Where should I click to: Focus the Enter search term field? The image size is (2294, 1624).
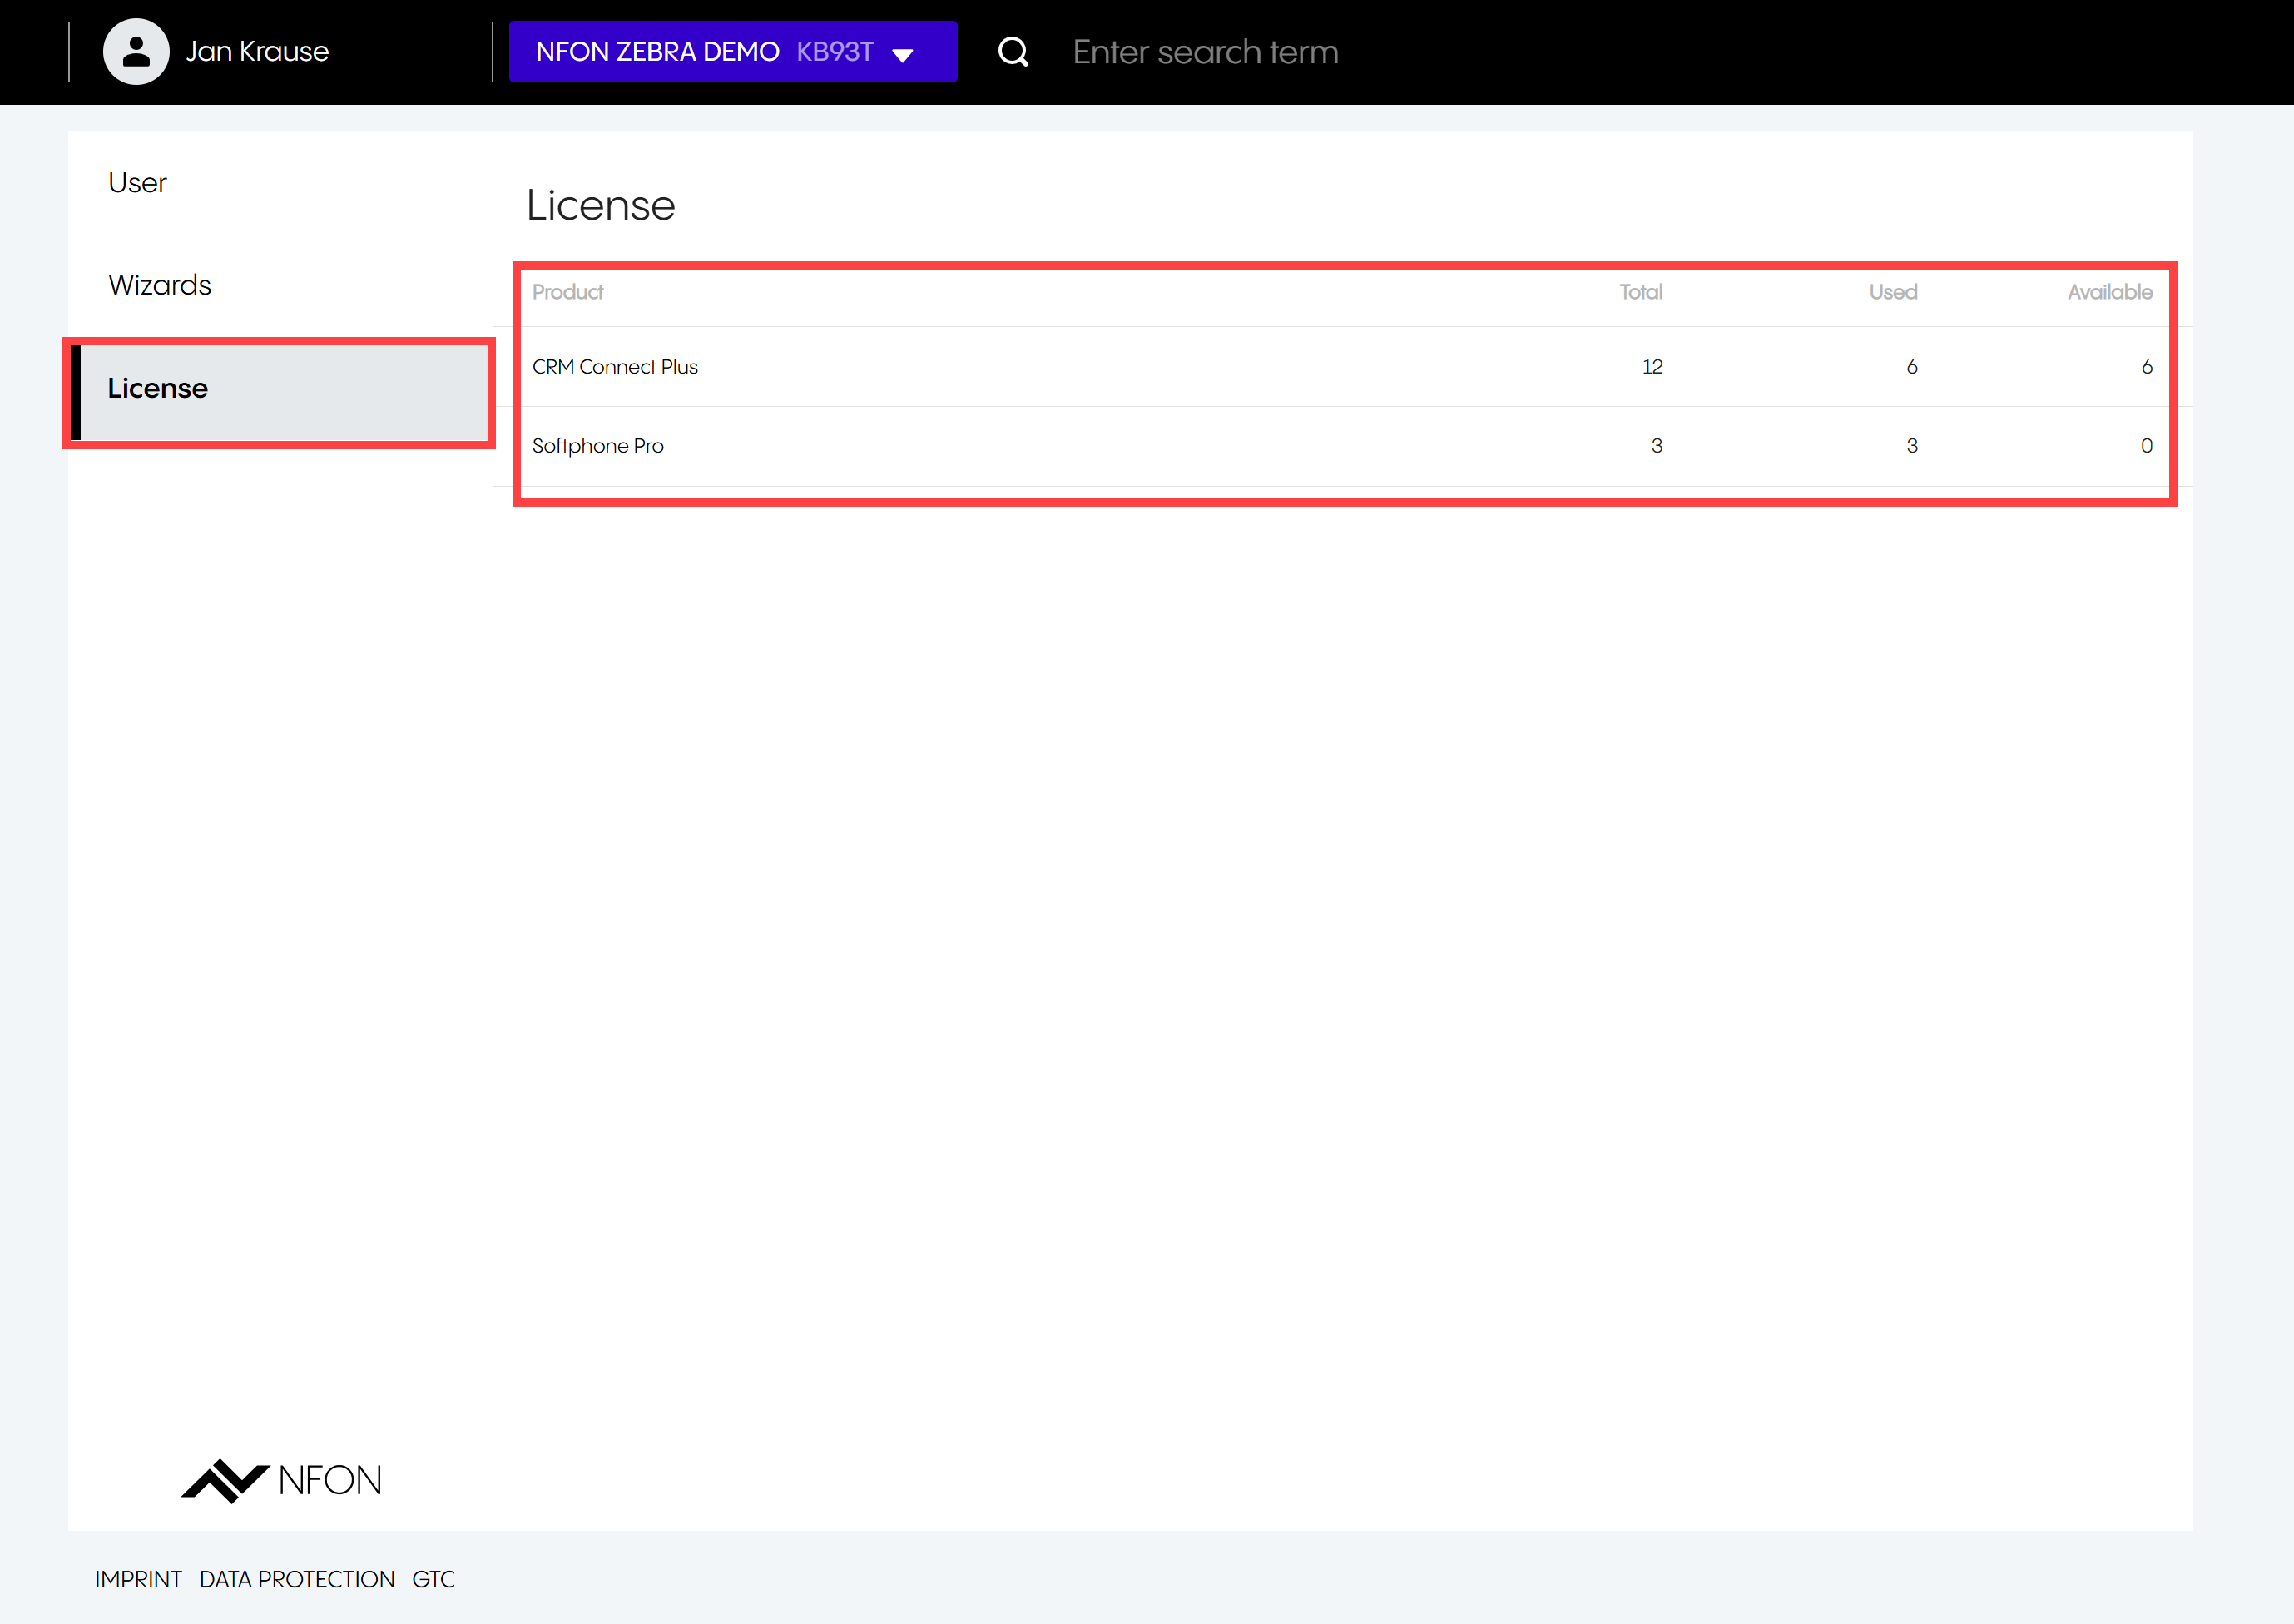[1205, 52]
